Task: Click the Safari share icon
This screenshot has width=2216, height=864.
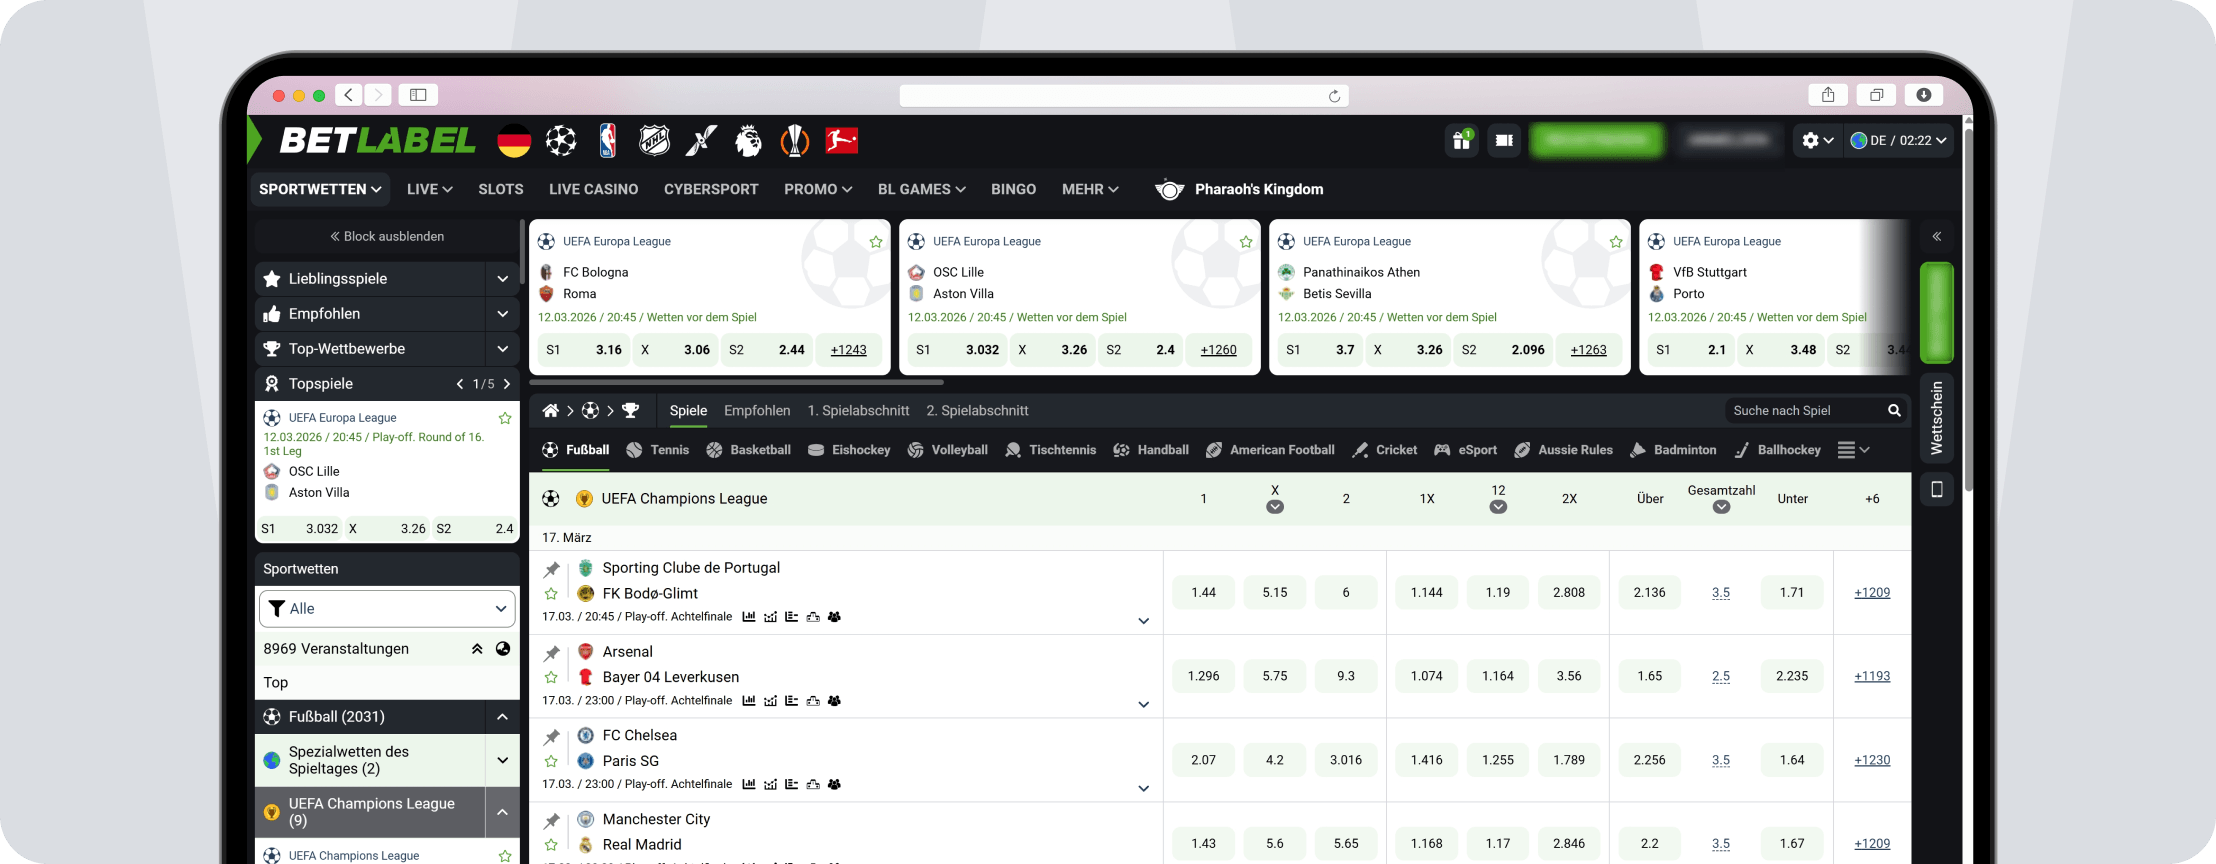Action: pyautogui.click(x=1828, y=95)
